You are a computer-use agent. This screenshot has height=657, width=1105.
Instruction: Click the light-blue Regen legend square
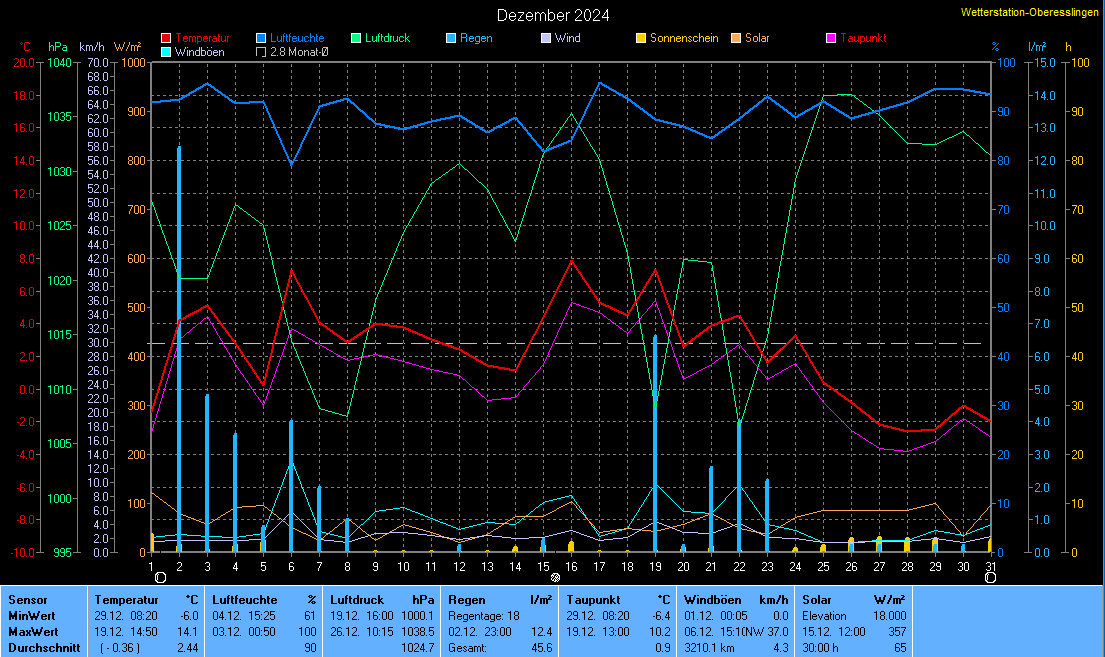coord(451,38)
